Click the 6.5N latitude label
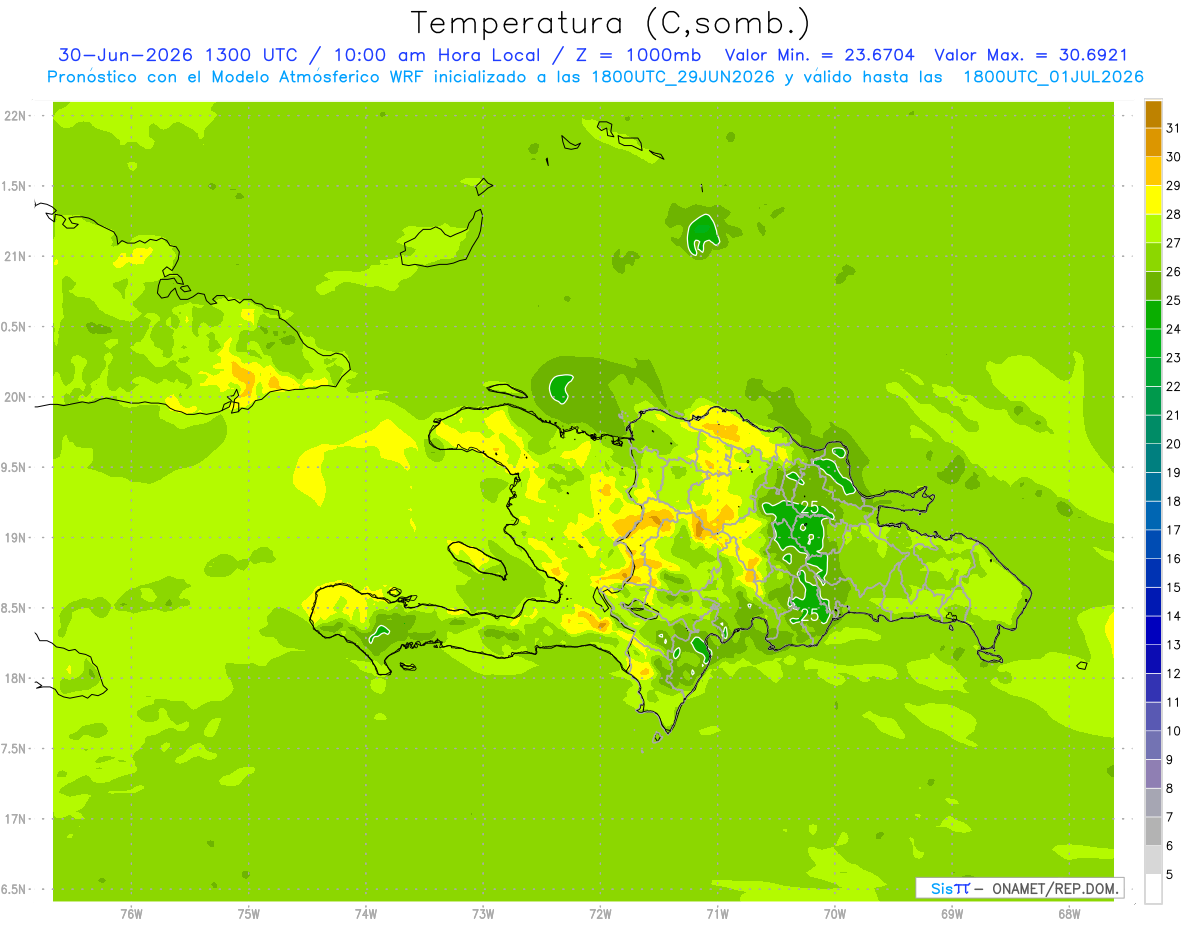1200x927 pixels. click(x=15, y=890)
